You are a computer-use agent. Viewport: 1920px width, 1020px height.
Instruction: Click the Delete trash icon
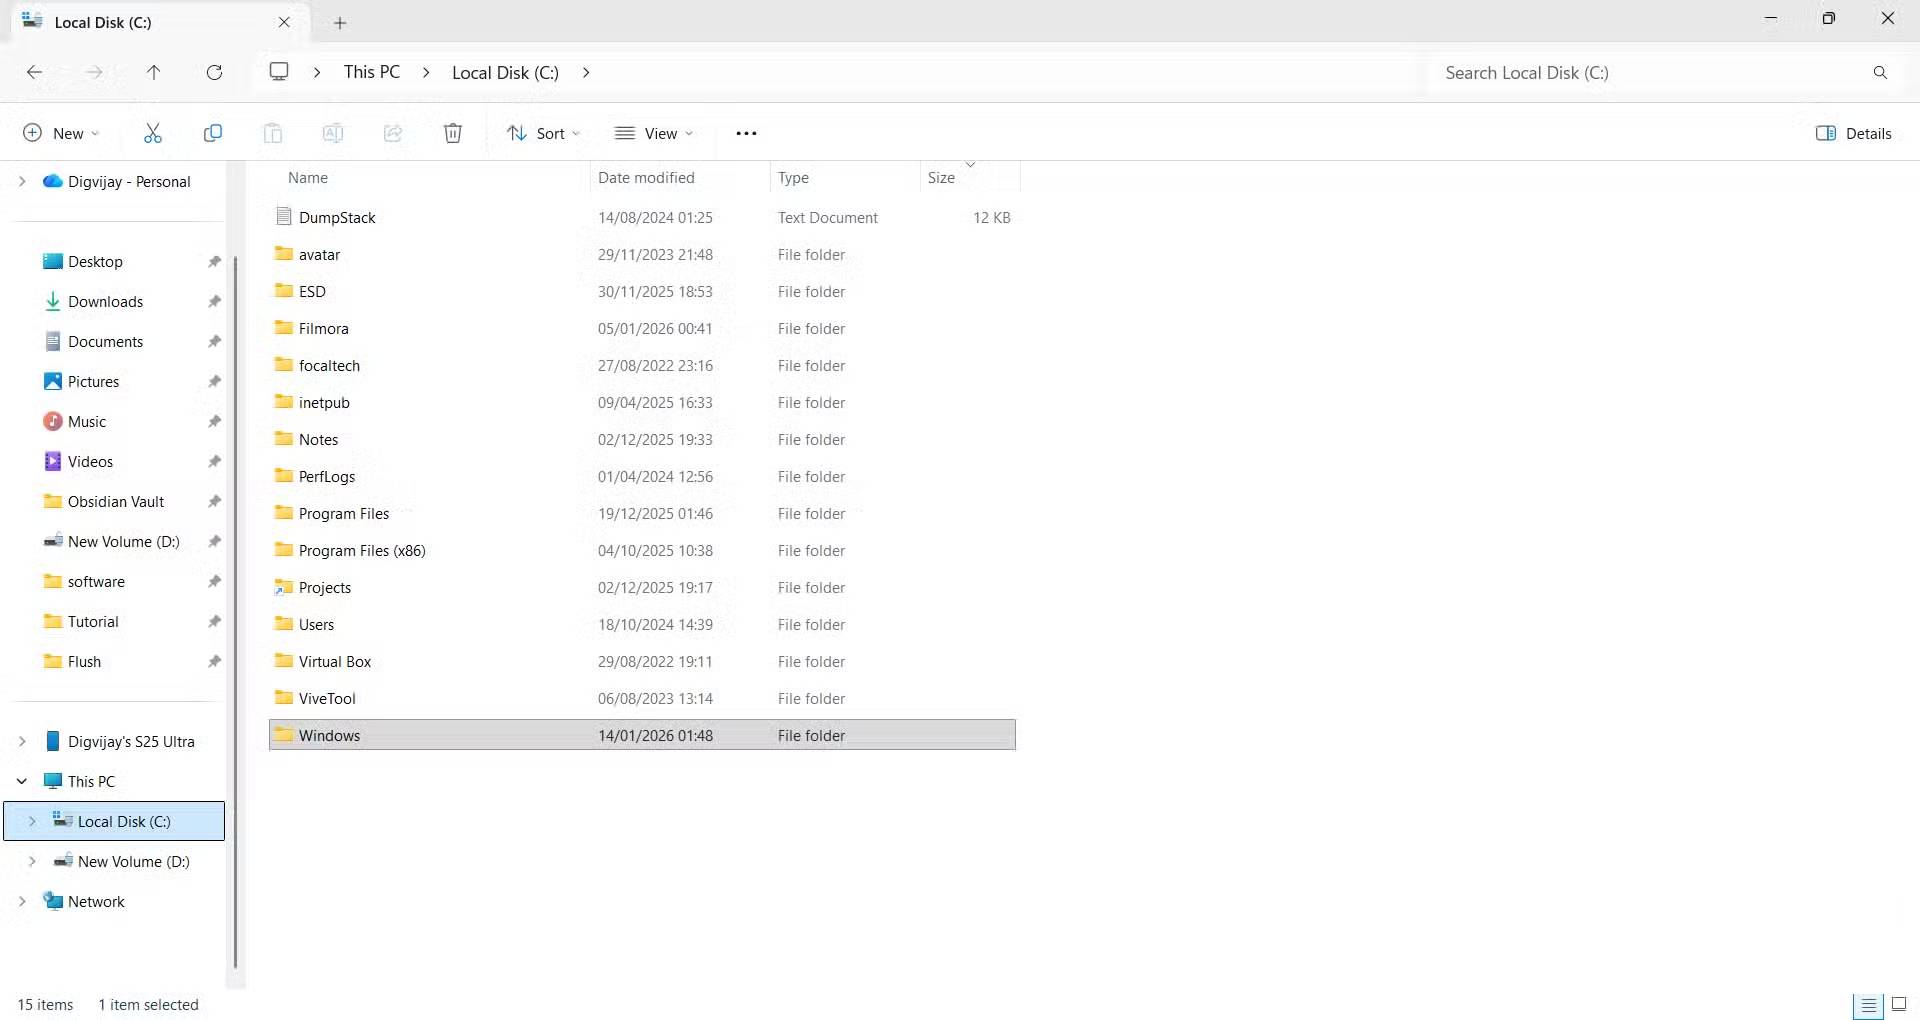pos(453,133)
